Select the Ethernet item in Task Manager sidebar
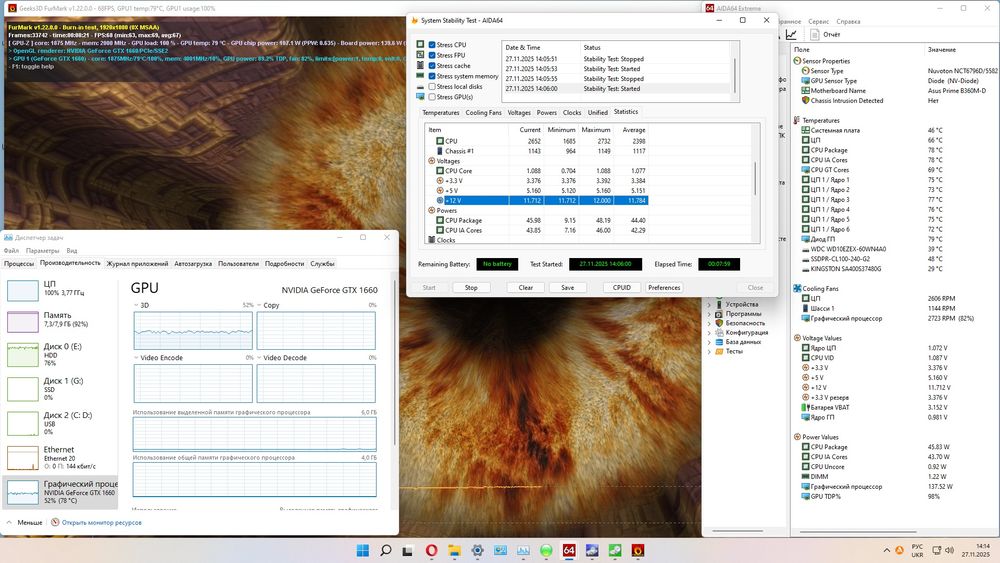 (x=60, y=457)
